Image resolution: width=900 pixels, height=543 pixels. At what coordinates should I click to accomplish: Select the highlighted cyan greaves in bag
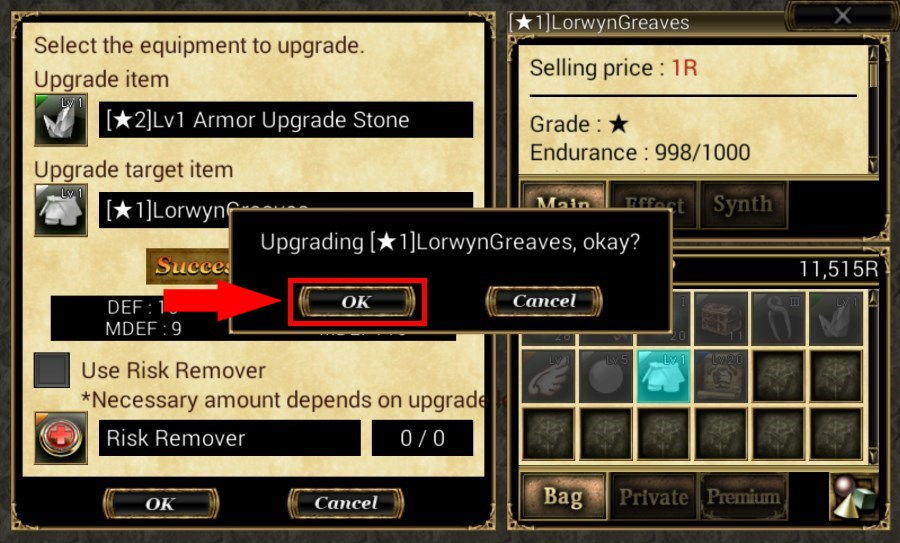[x=663, y=376]
